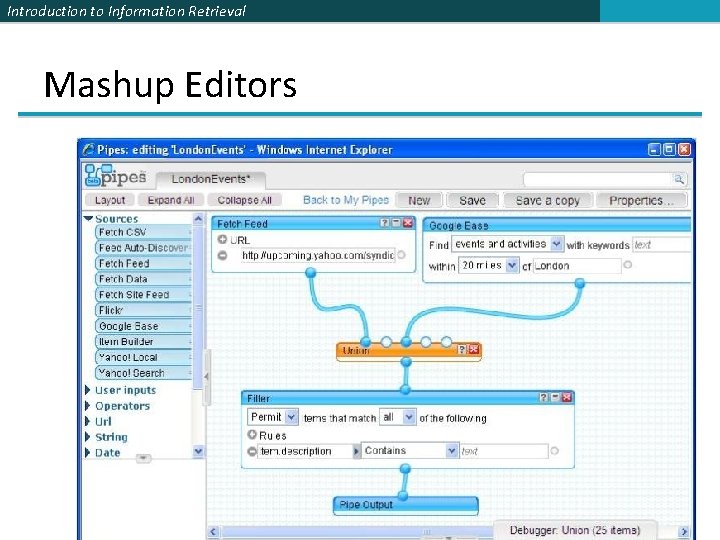Screen dimensions: 720x540
Task: Click Collapse All
Action: click(x=245, y=200)
